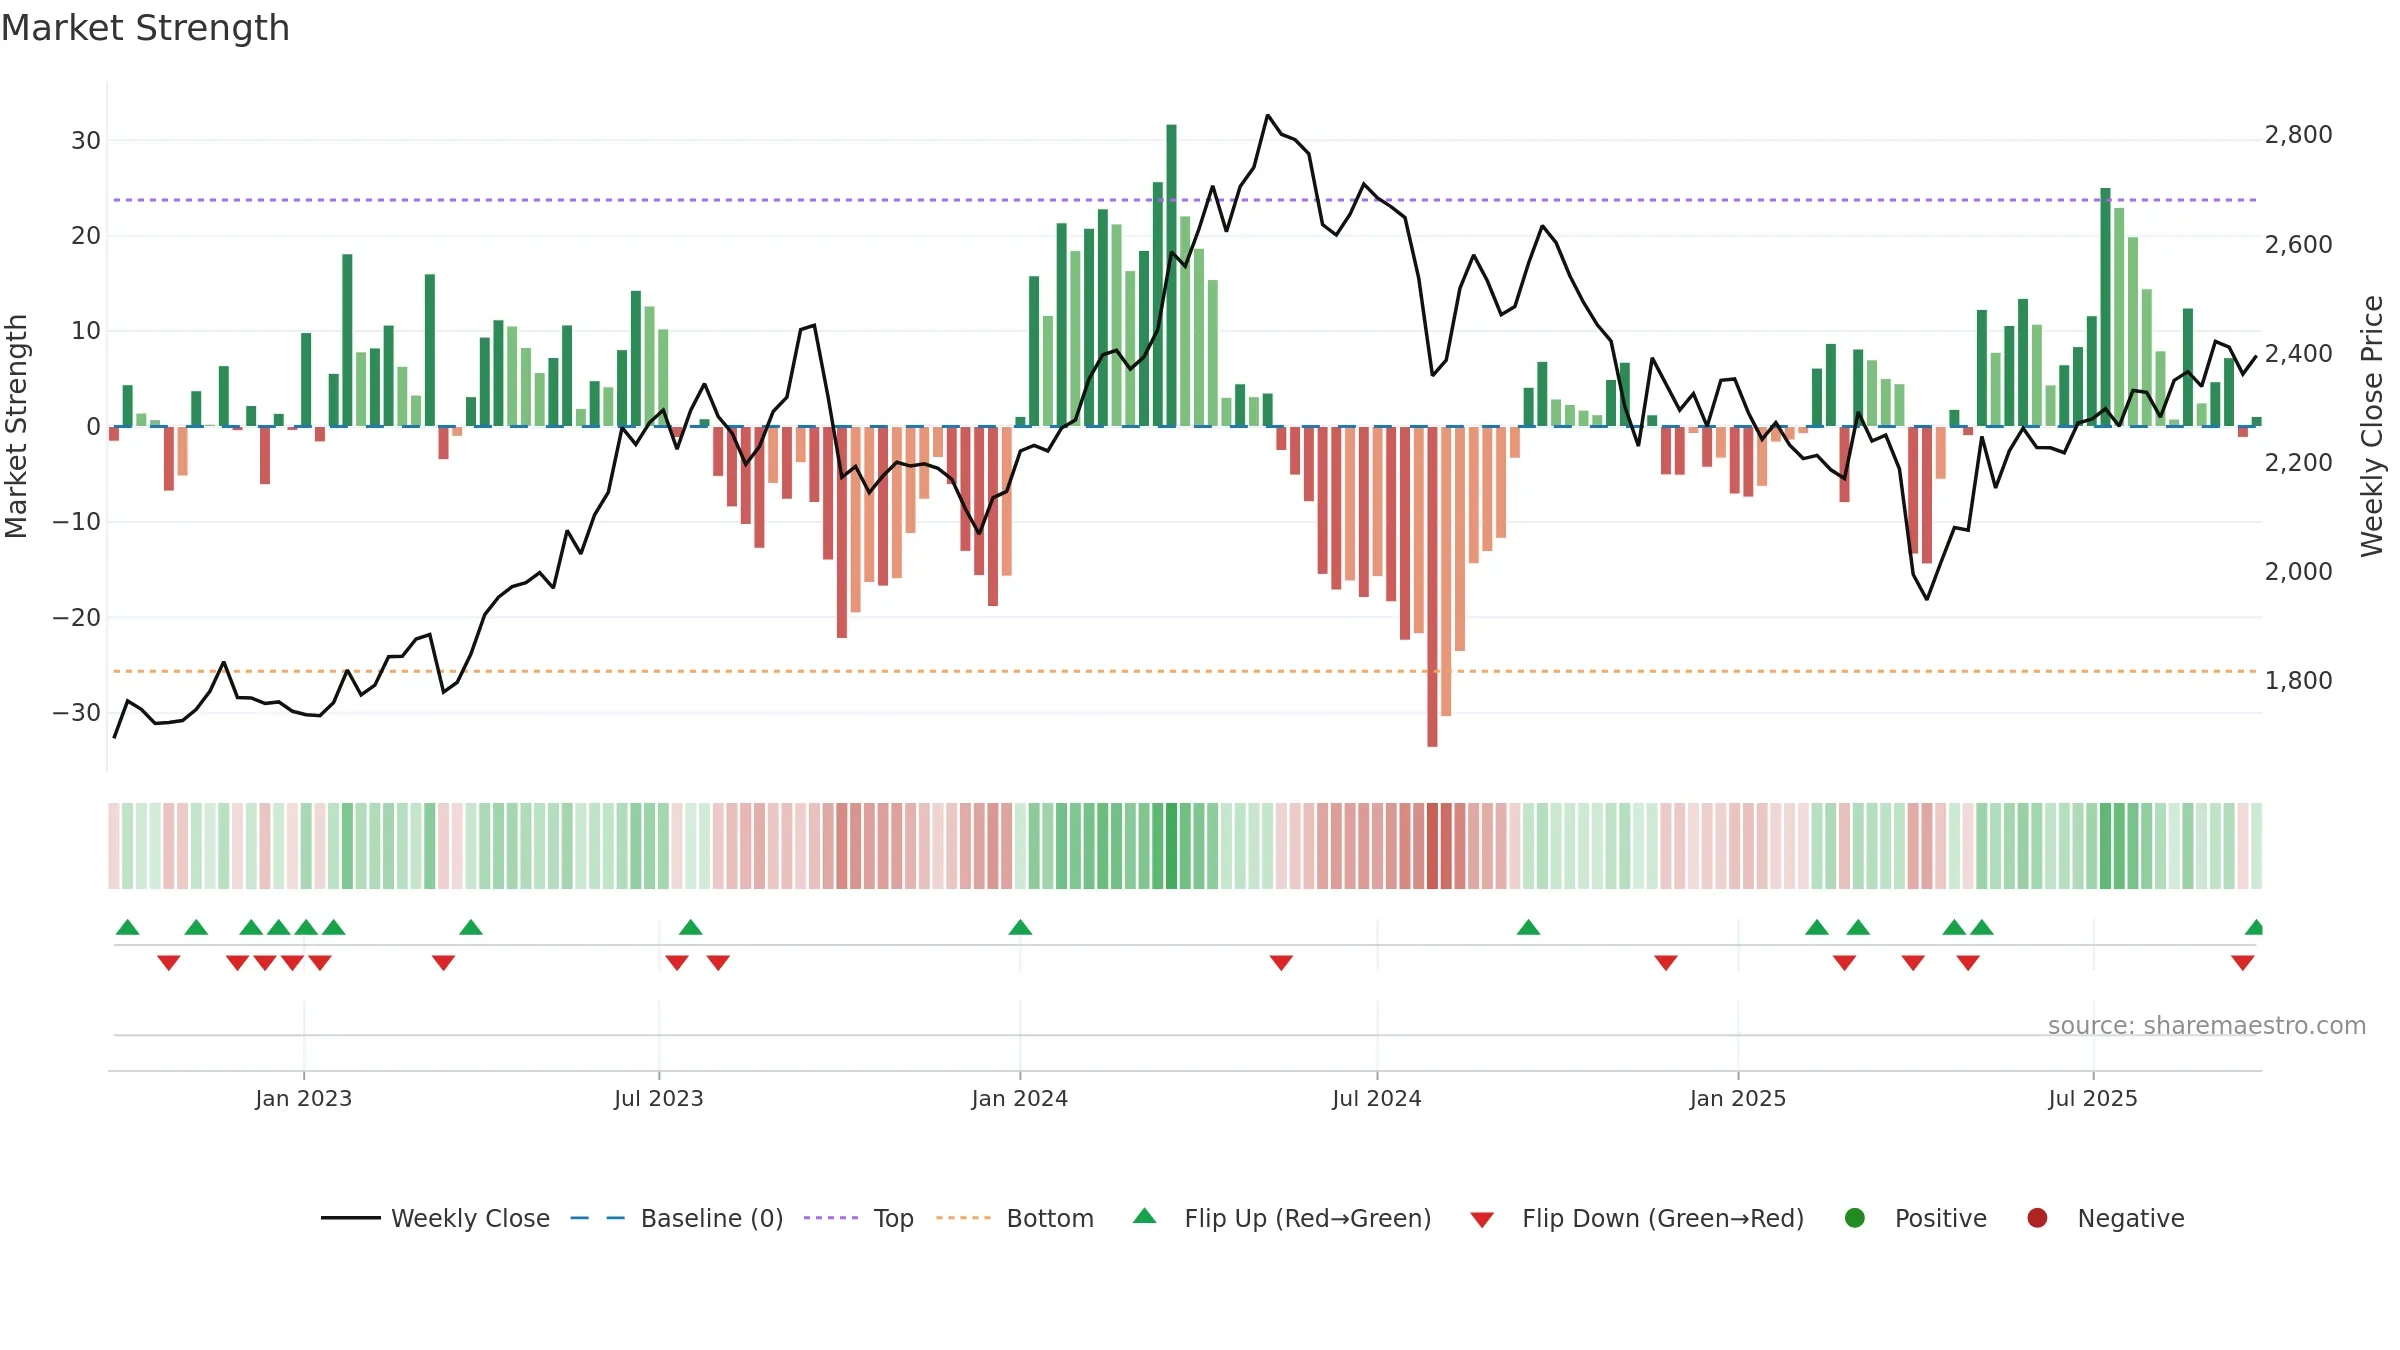Toggle Weekly Close legend entry

(x=435, y=1218)
